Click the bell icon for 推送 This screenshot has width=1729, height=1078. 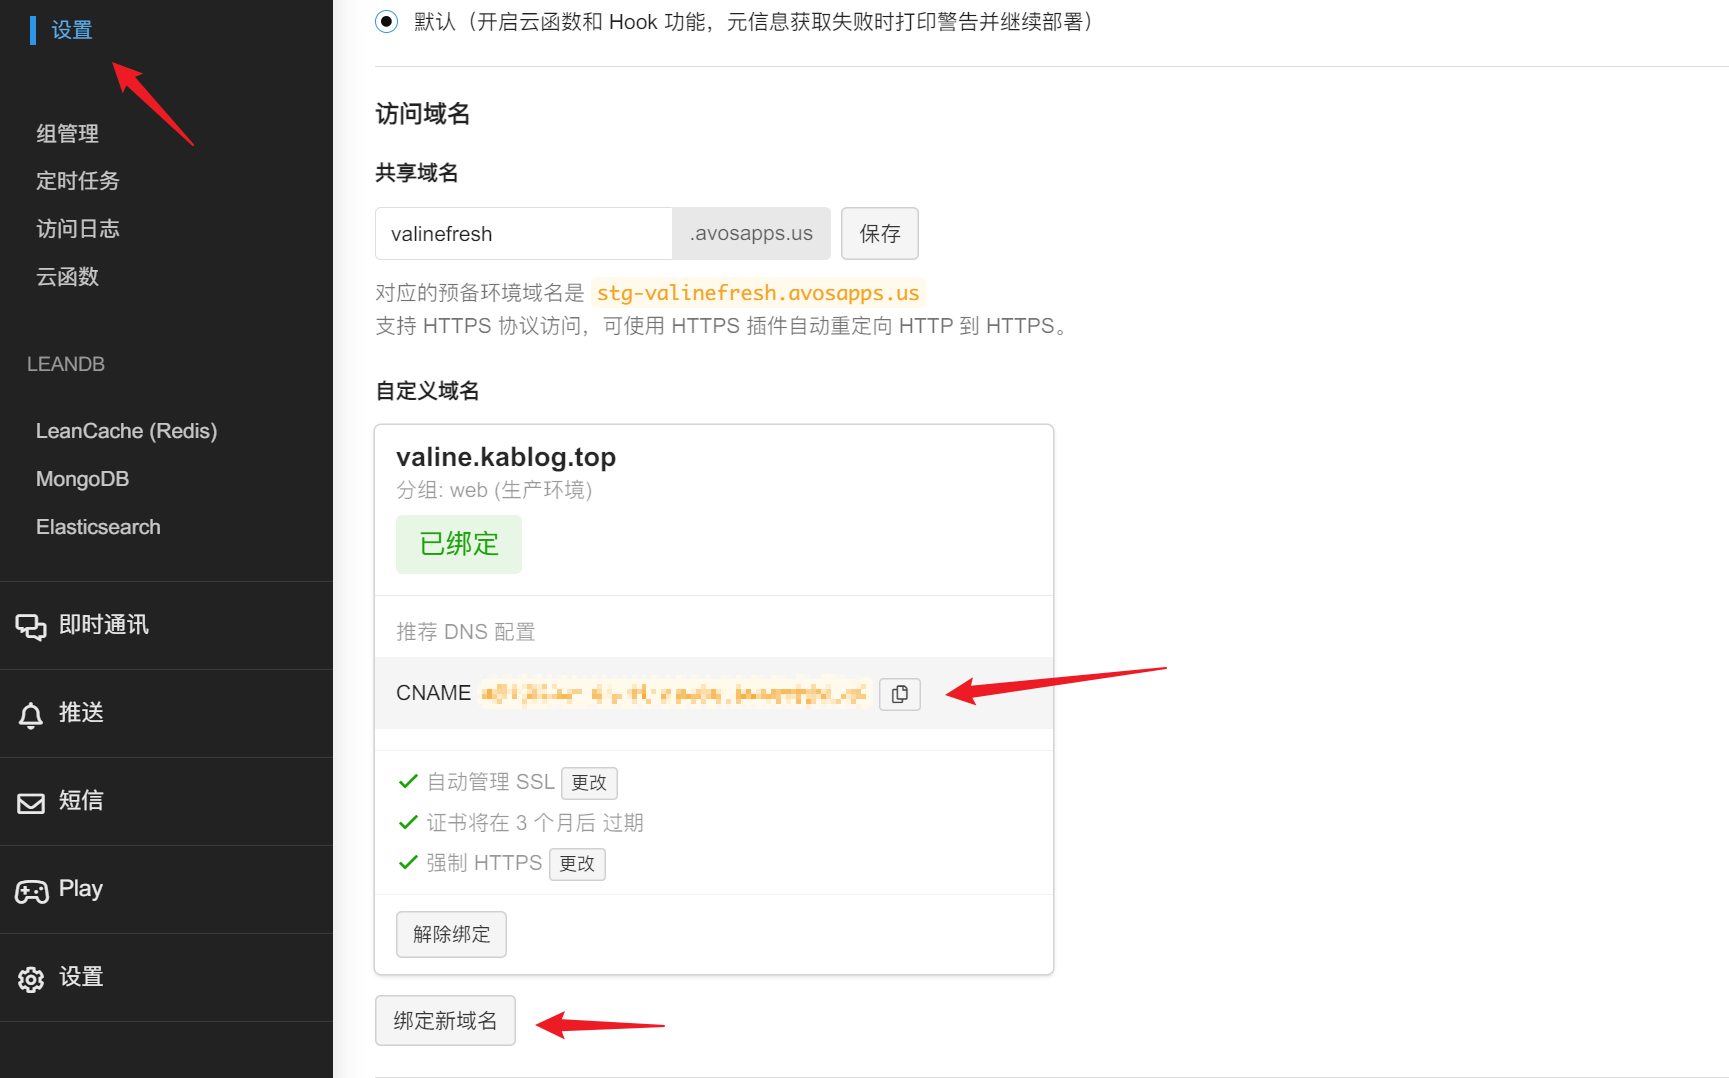click(31, 714)
